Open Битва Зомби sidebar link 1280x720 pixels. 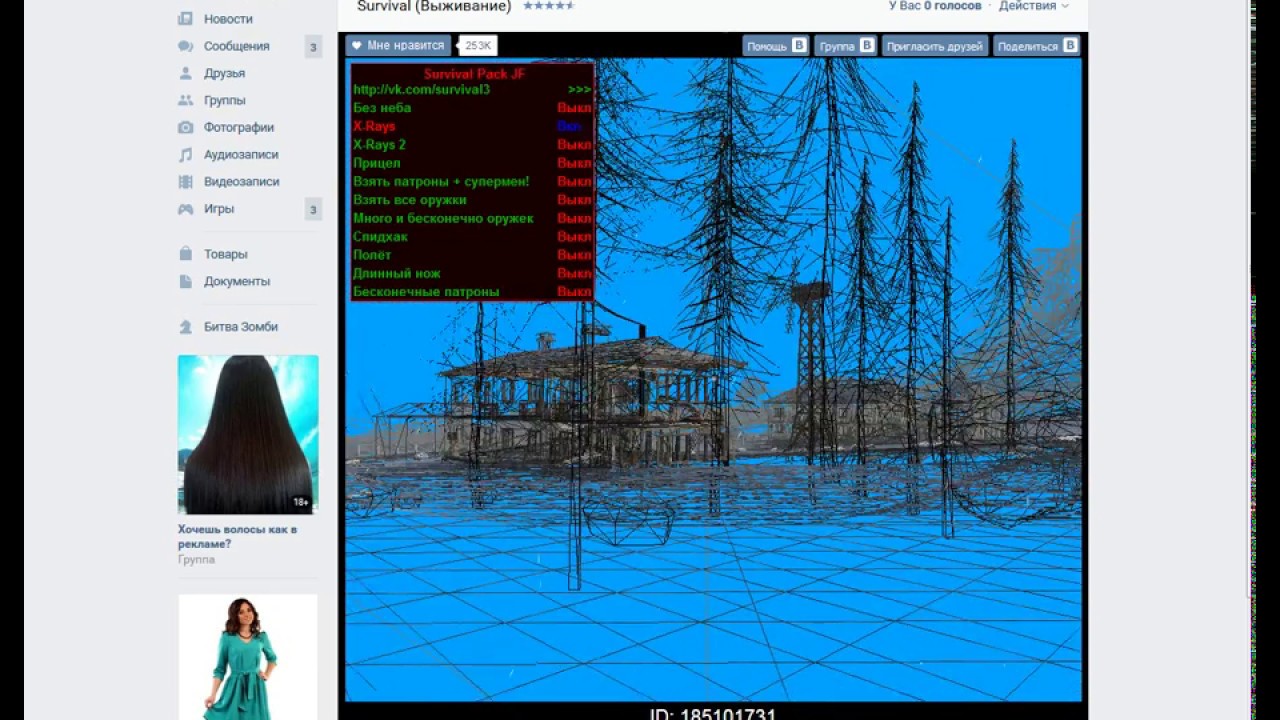[x=241, y=327]
